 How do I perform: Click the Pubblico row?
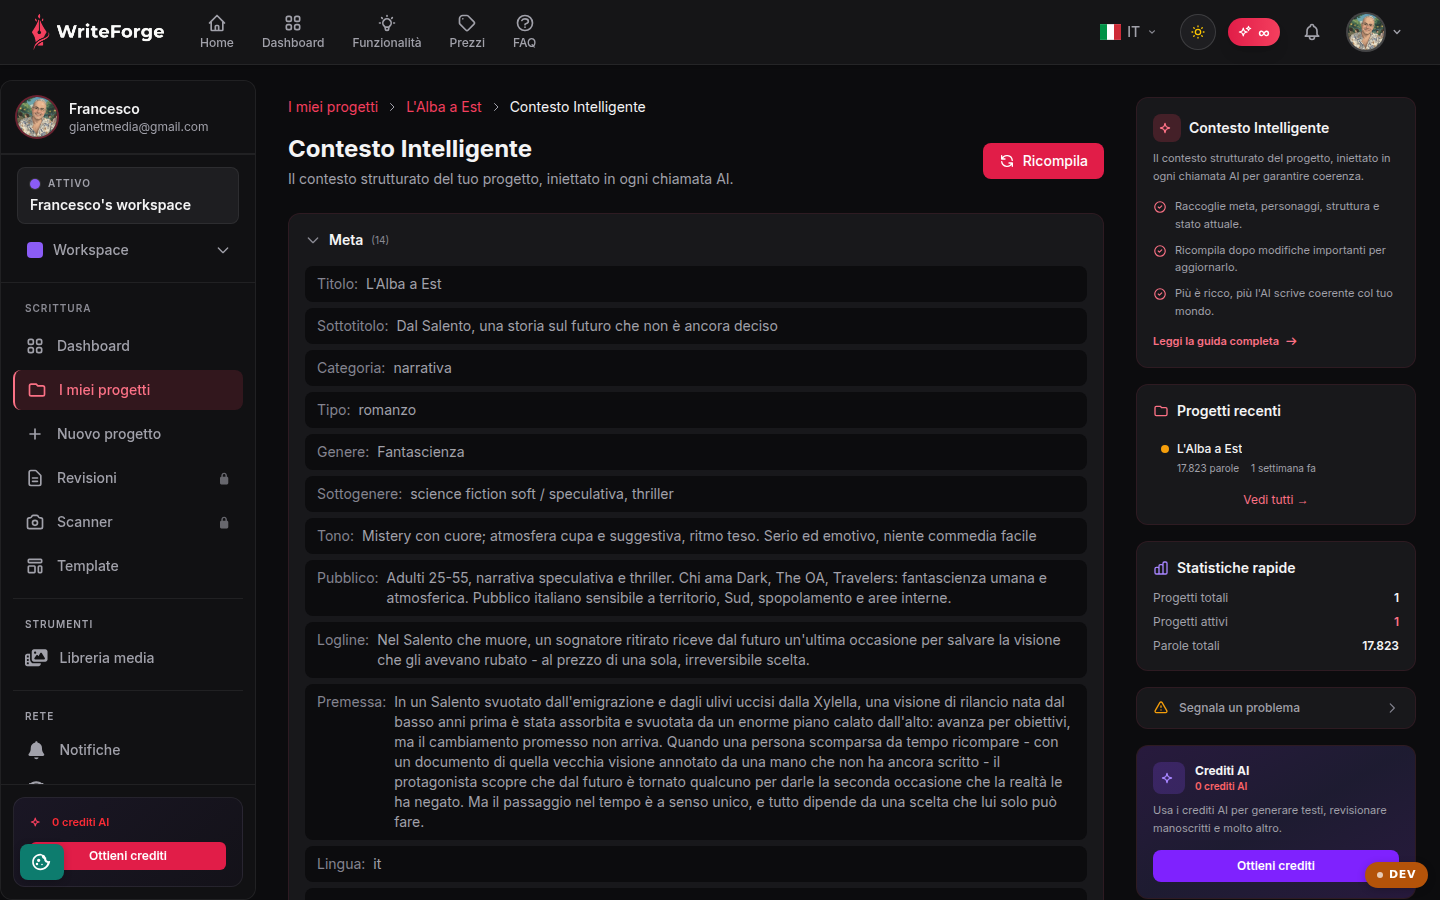[696, 588]
